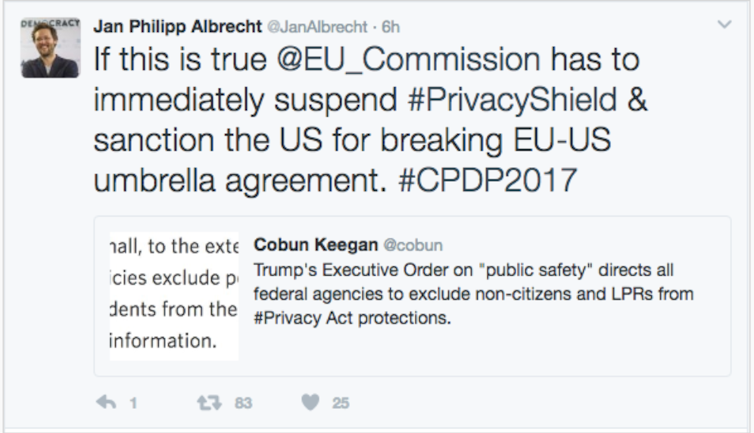
Task: Open Jan Philipp Albrecht's profile picture
Action: 50,47
